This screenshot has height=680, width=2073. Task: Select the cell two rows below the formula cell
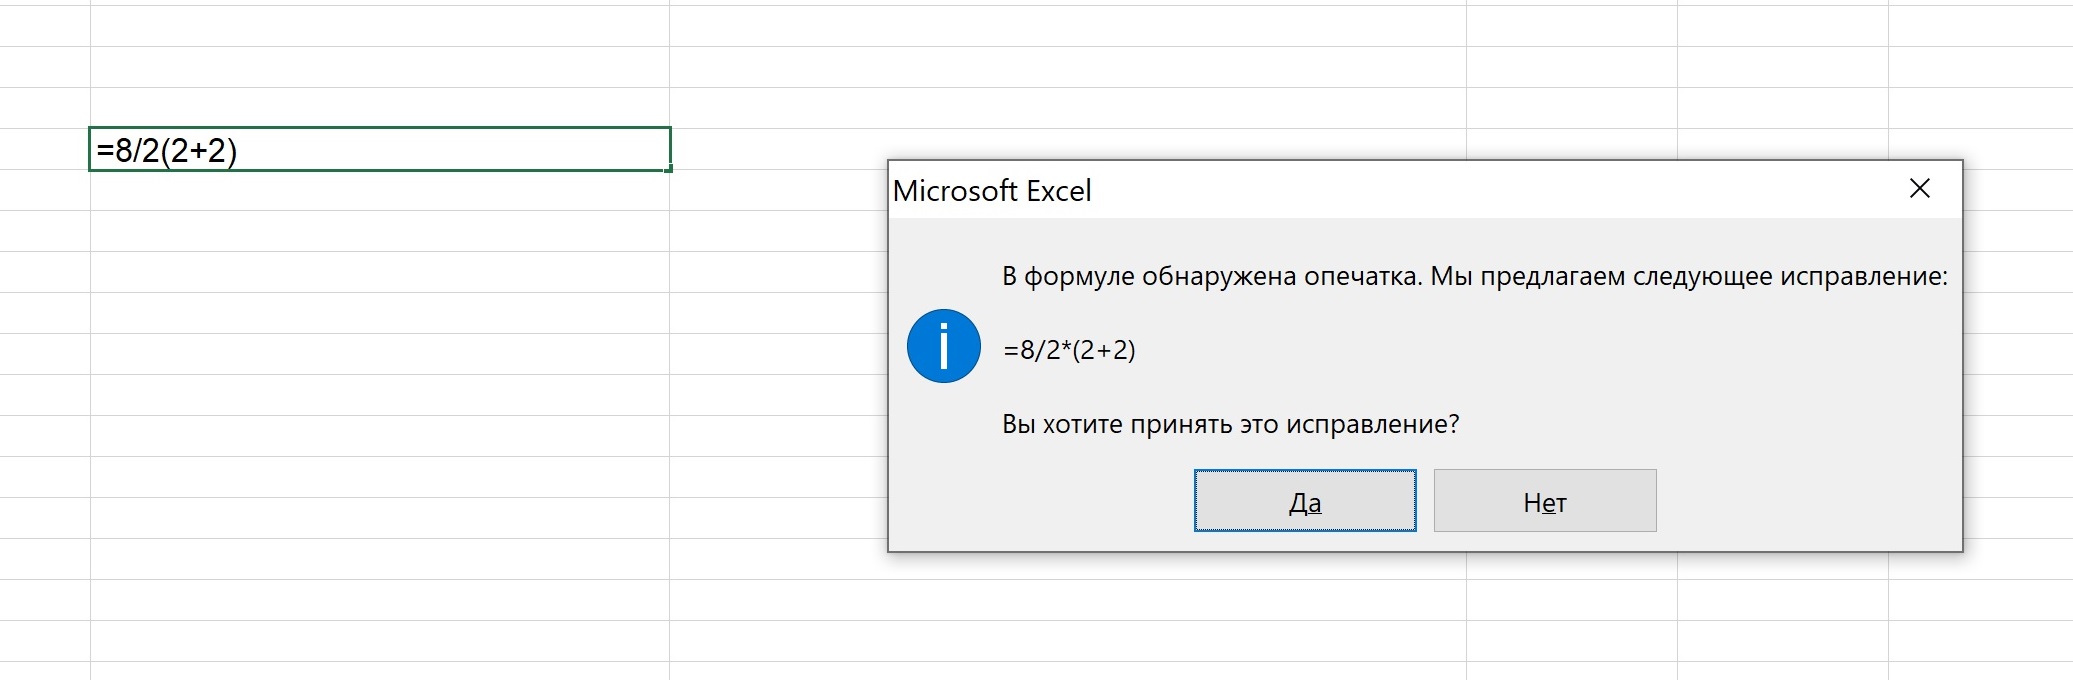[x=379, y=231]
